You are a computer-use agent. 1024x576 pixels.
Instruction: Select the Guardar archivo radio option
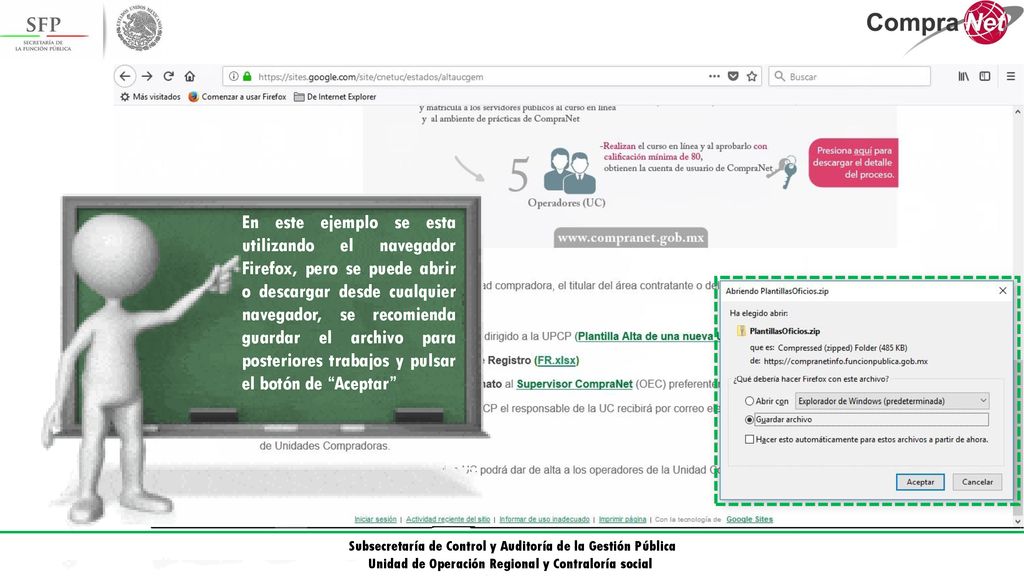(x=749, y=420)
